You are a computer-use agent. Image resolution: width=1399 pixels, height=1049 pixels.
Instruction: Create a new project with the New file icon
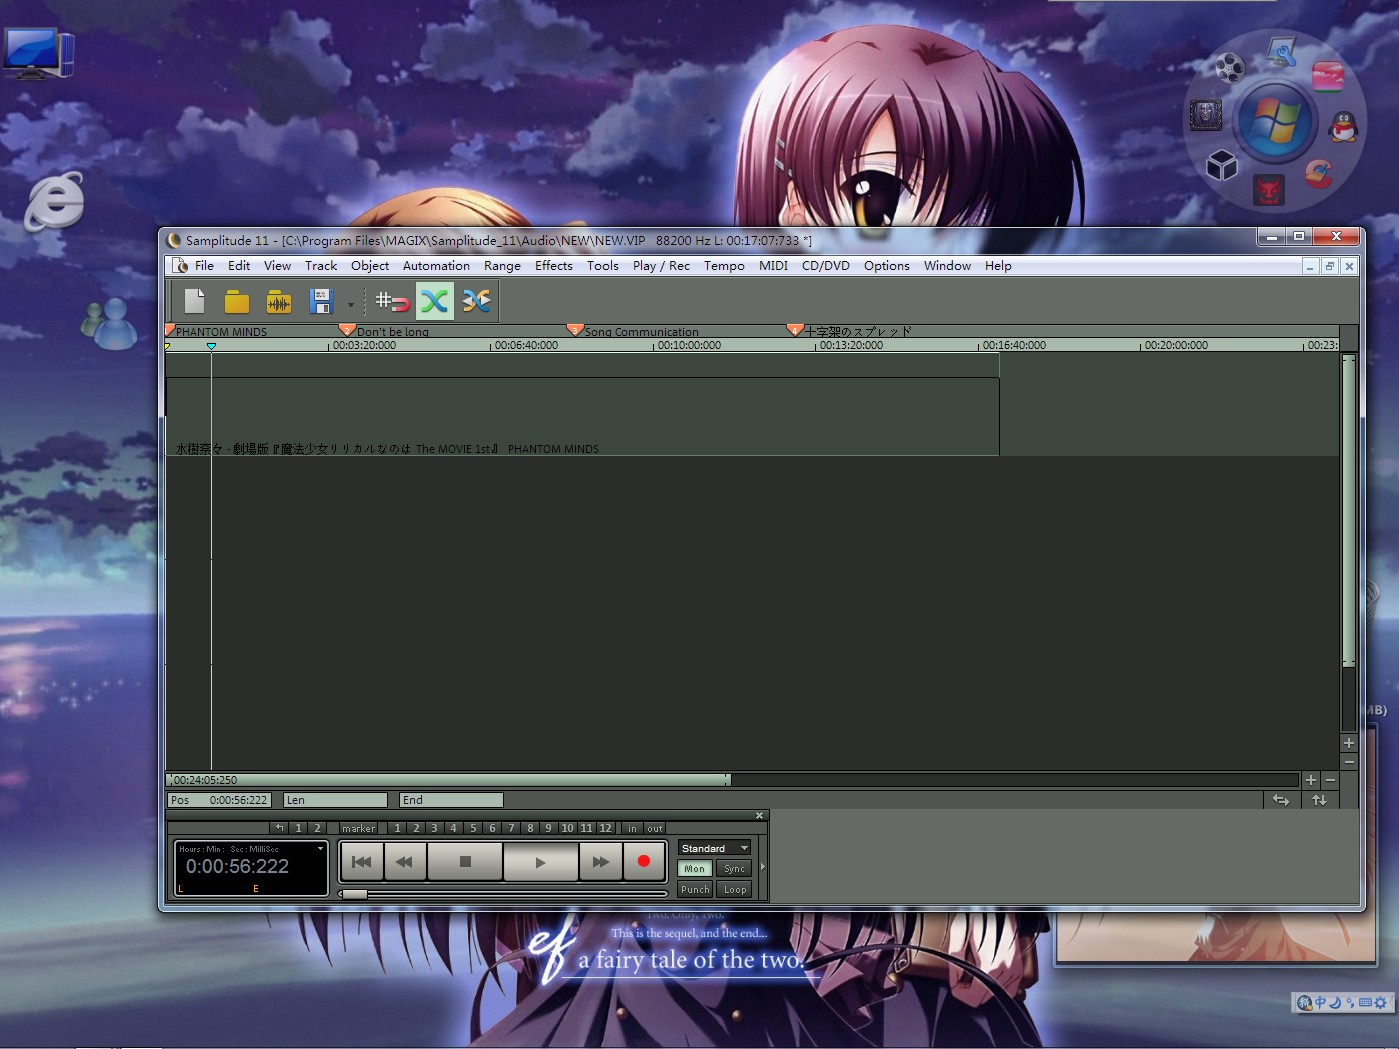(194, 301)
